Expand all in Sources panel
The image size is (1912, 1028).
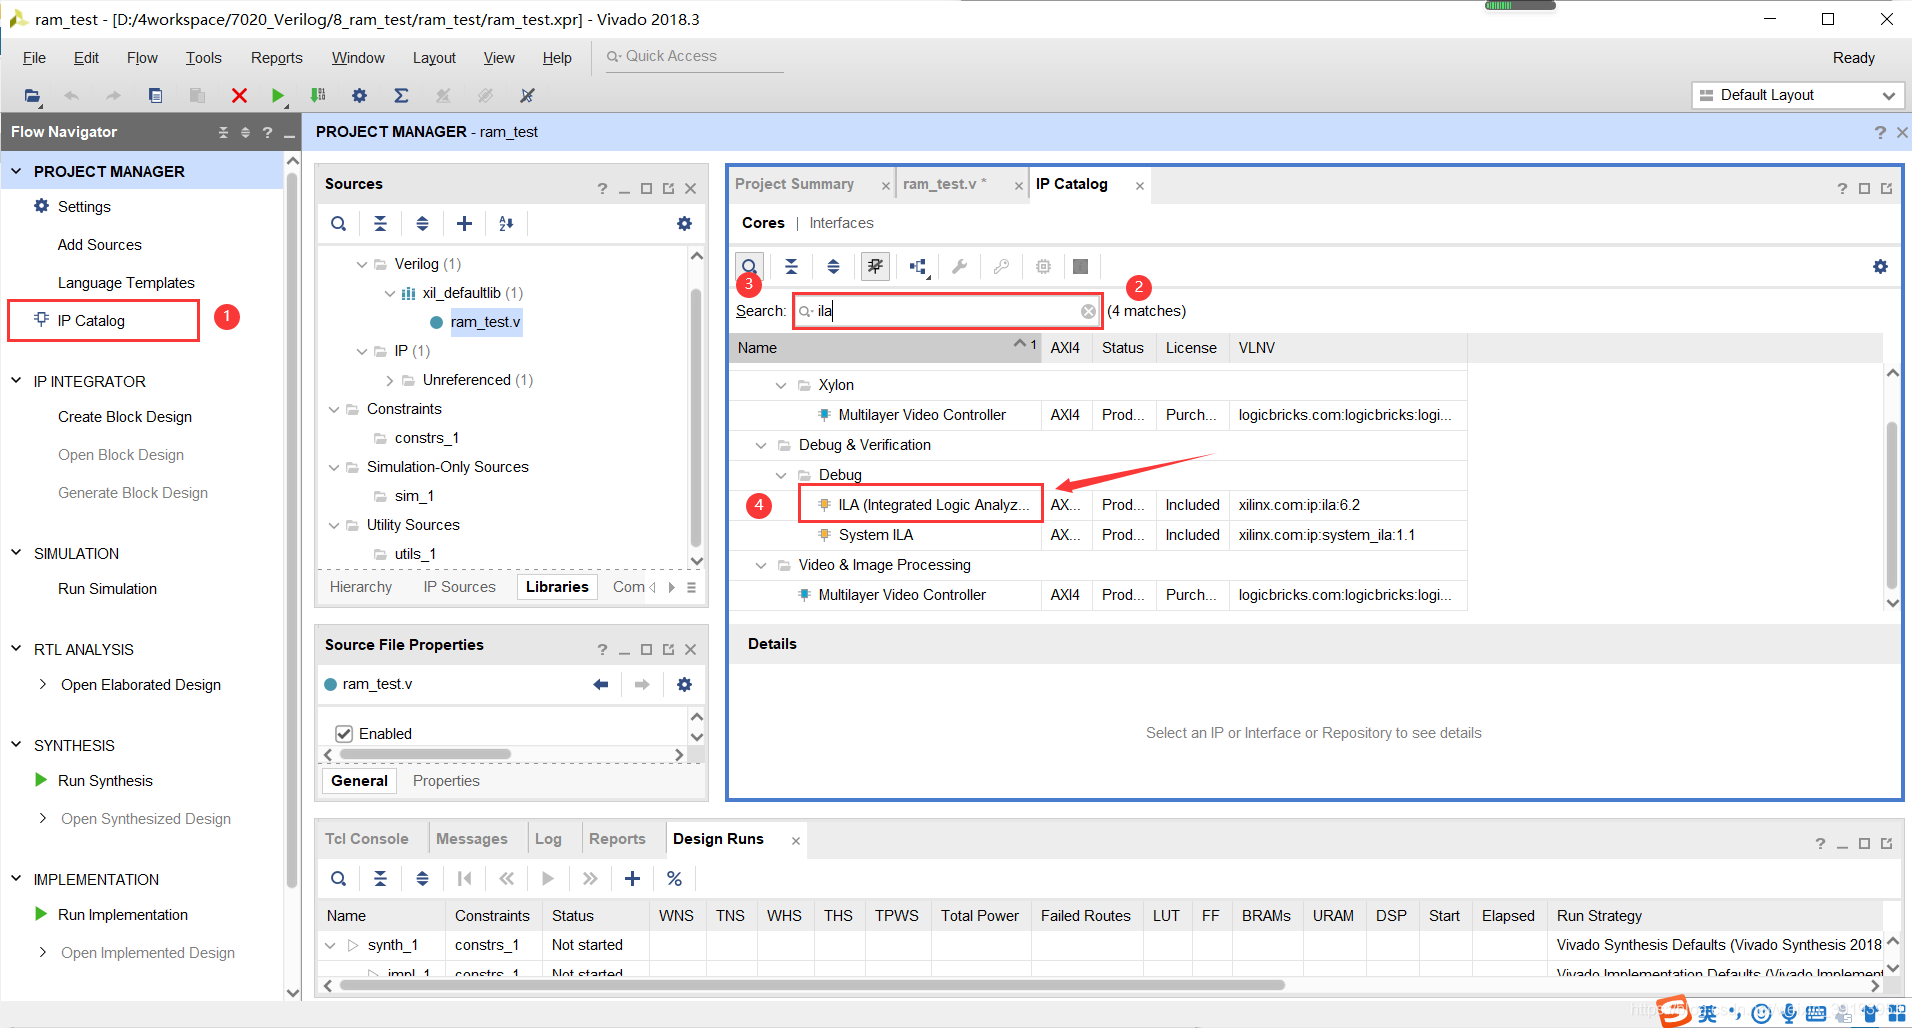click(x=422, y=224)
